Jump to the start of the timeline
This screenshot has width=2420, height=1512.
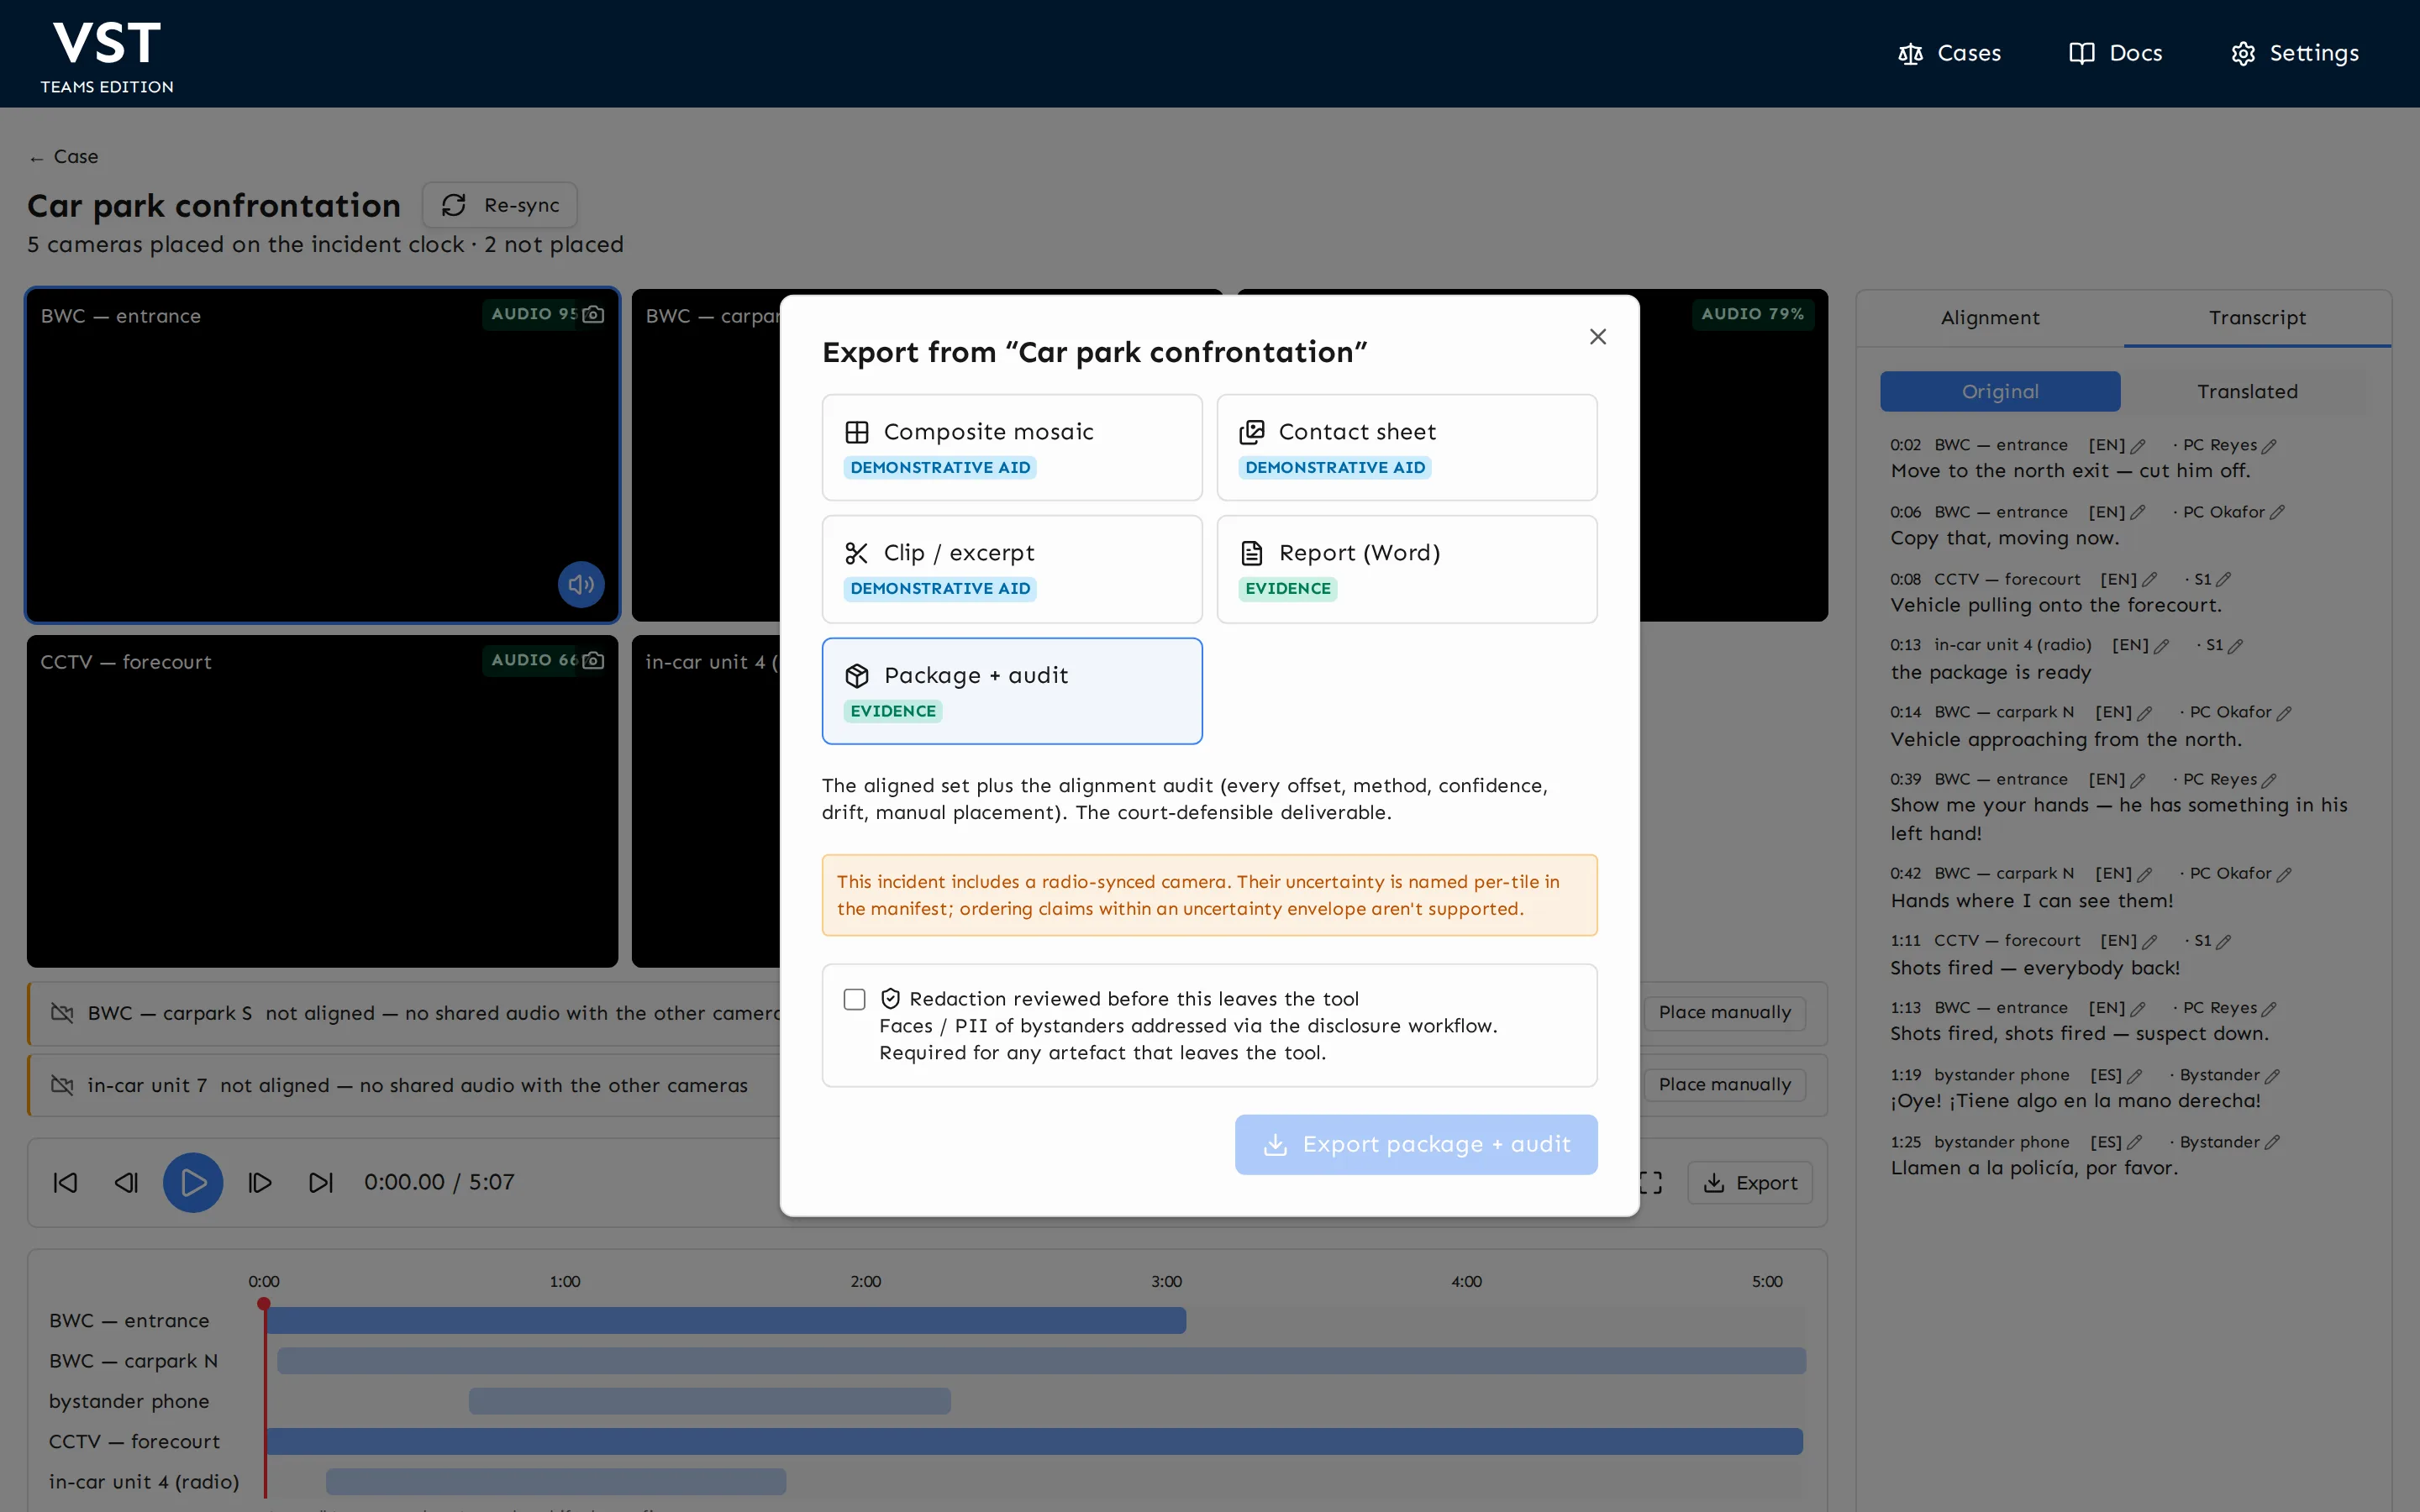[x=65, y=1183]
